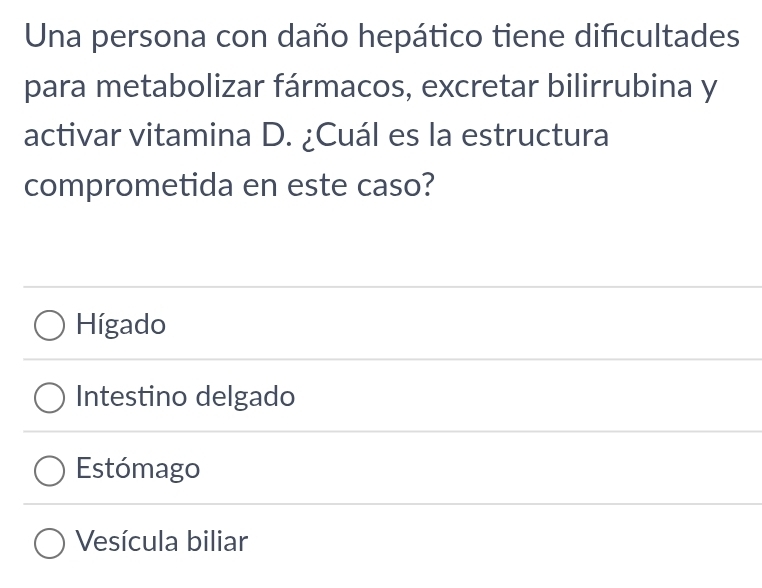Click the Hígado answer label text

(121, 325)
